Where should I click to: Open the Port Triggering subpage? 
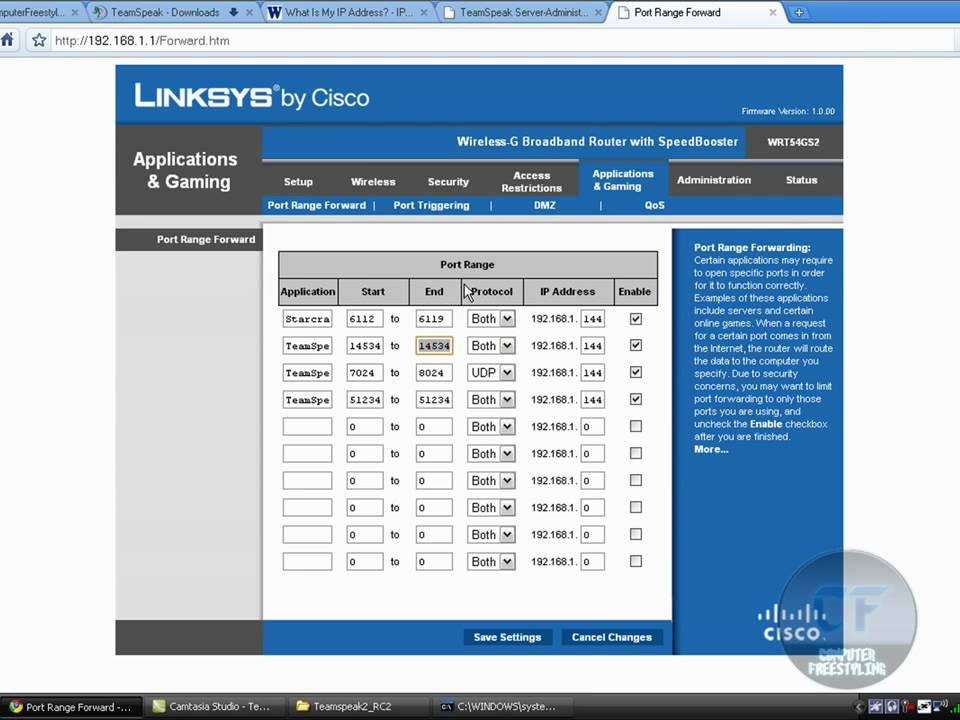431,205
